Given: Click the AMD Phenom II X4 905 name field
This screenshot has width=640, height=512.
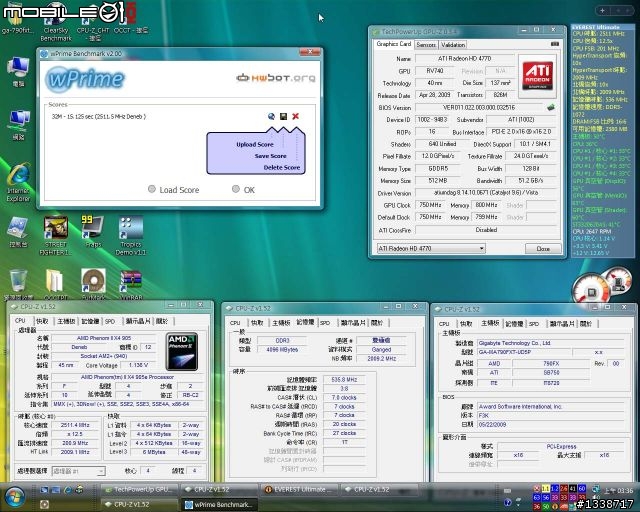Looking at the screenshot, I should coord(104,338).
